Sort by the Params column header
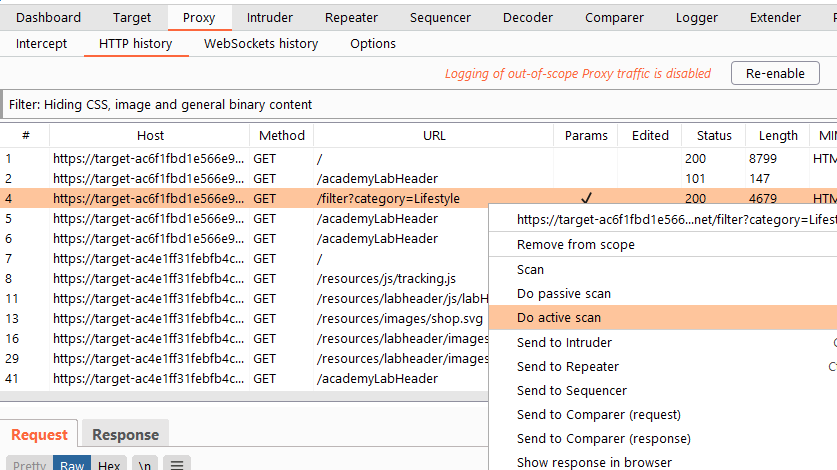Screen dimensions: 837x470 click(x=586, y=136)
